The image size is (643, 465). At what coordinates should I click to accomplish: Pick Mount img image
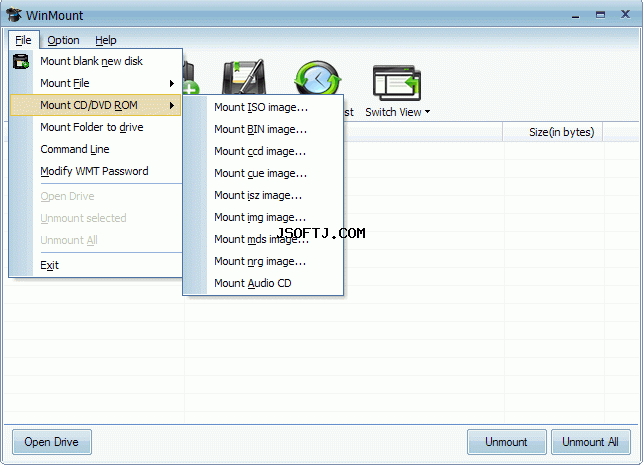(263, 217)
